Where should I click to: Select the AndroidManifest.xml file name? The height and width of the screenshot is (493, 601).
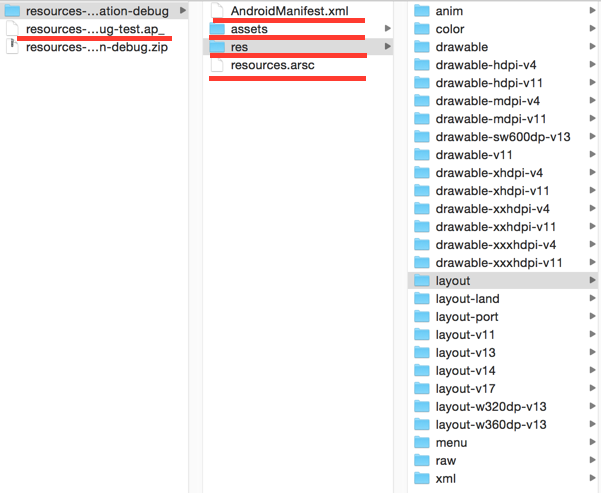click(x=290, y=11)
